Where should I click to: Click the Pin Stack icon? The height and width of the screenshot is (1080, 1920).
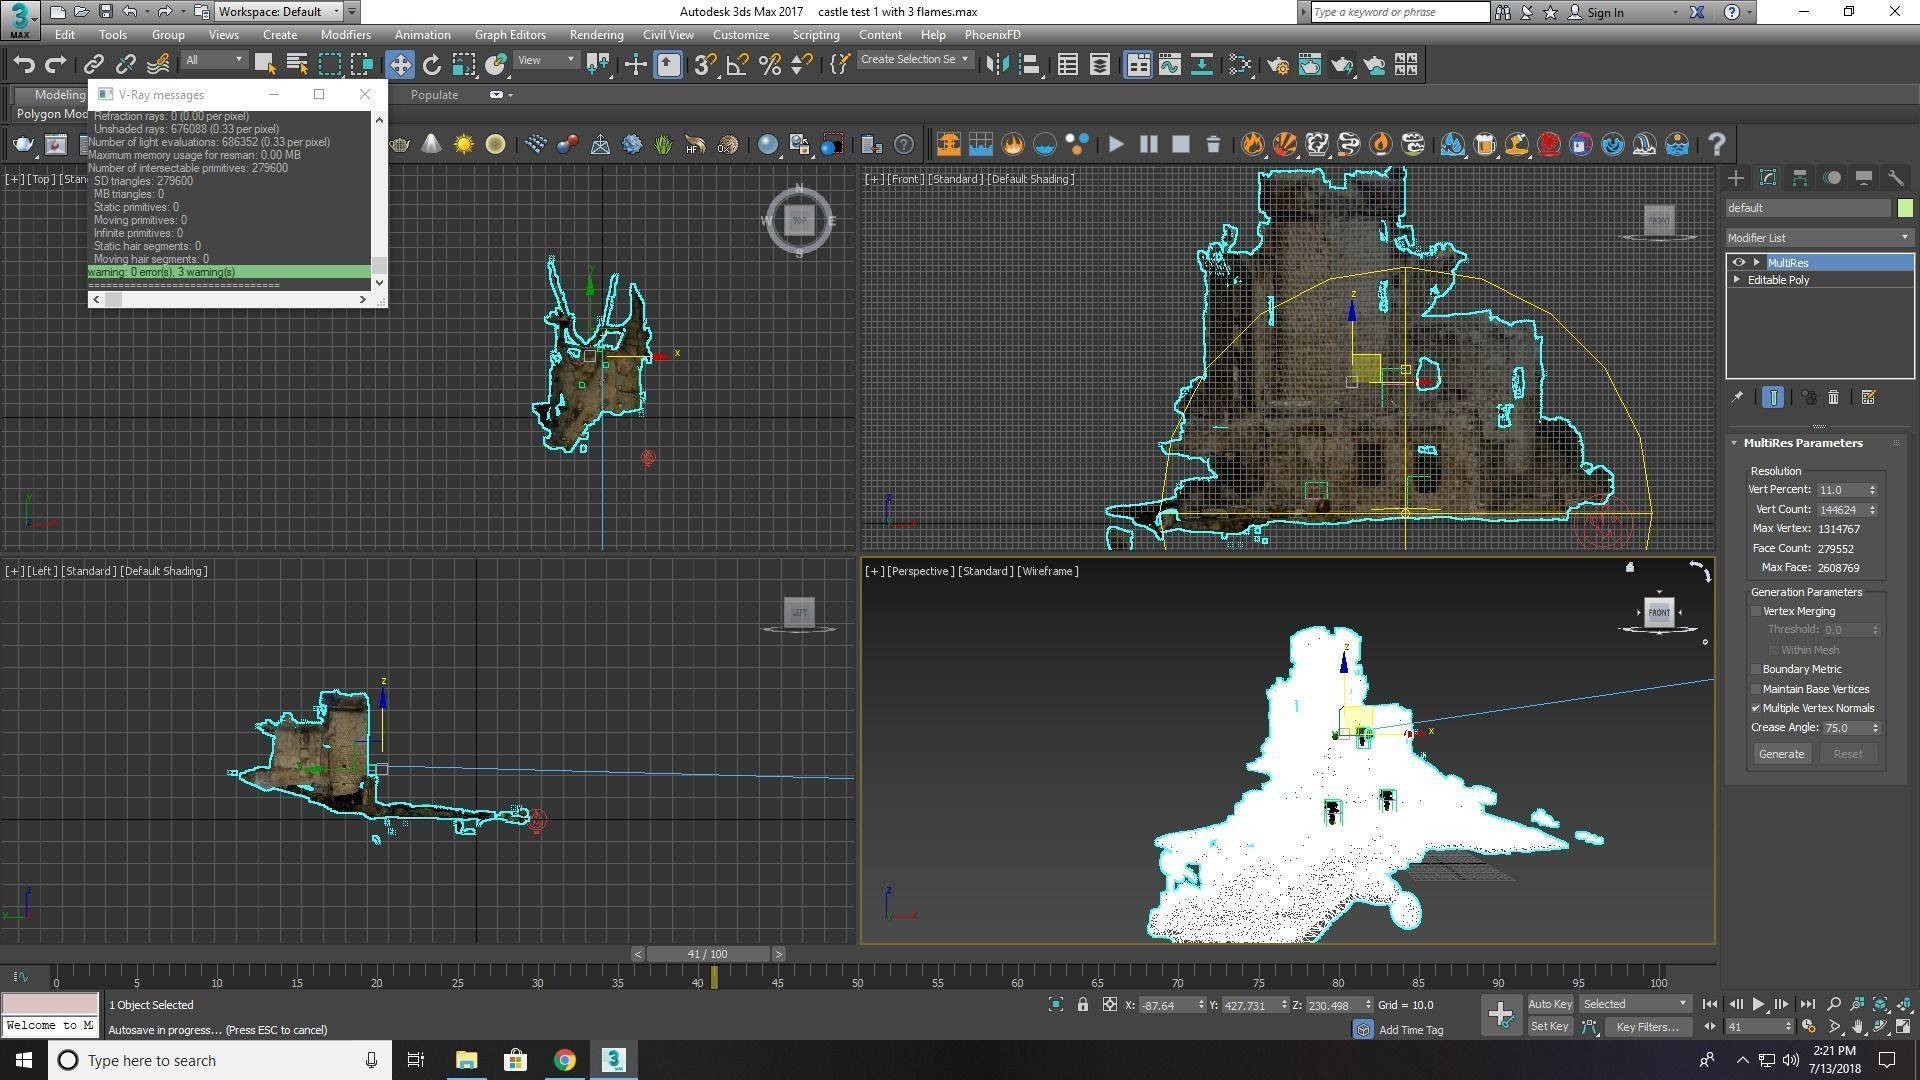(1738, 398)
